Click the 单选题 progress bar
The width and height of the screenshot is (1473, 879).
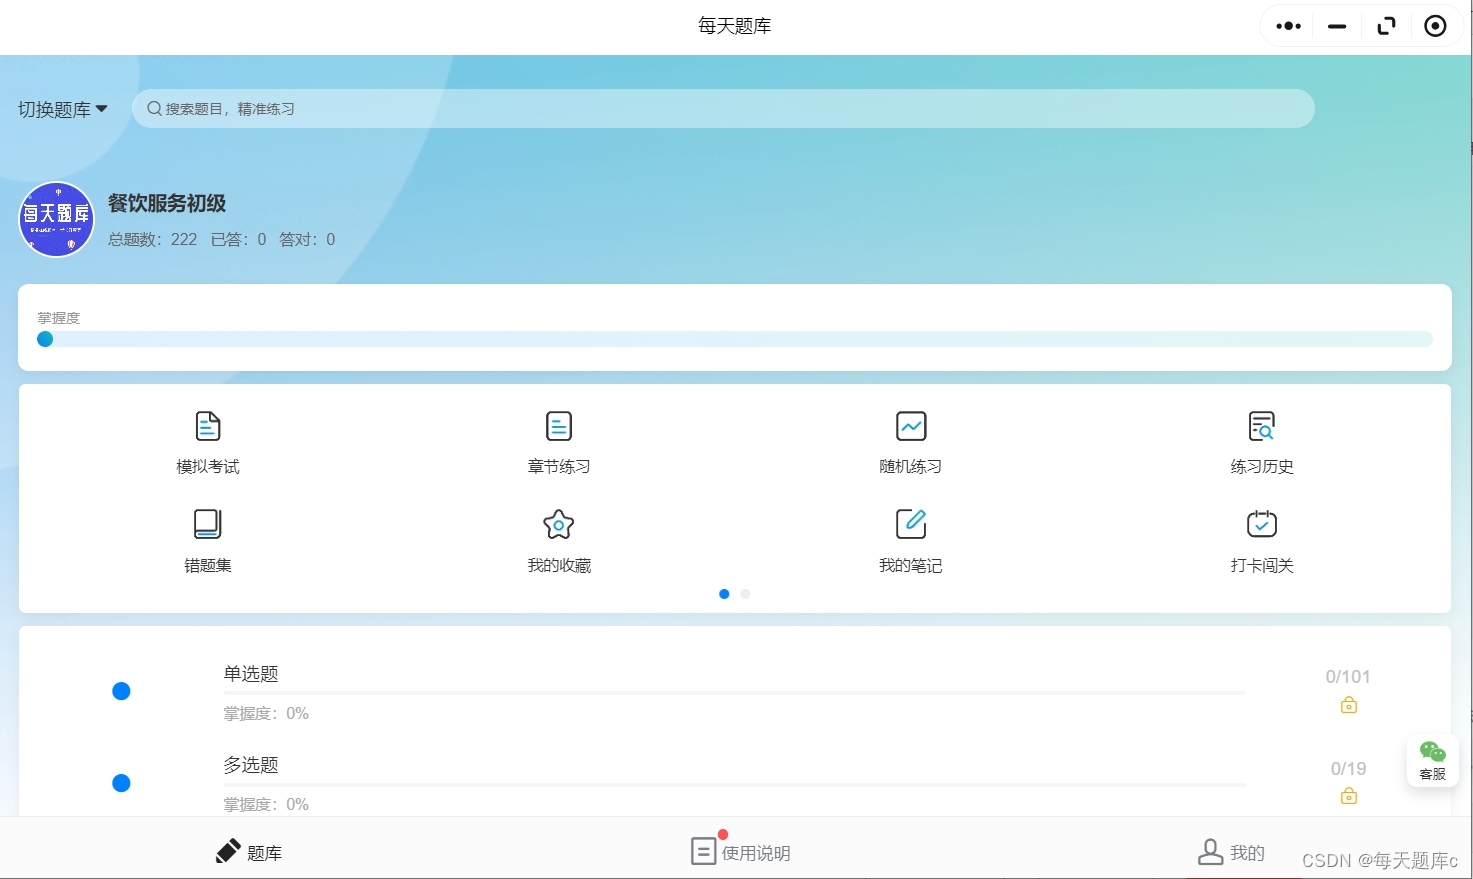pyautogui.click(x=735, y=692)
